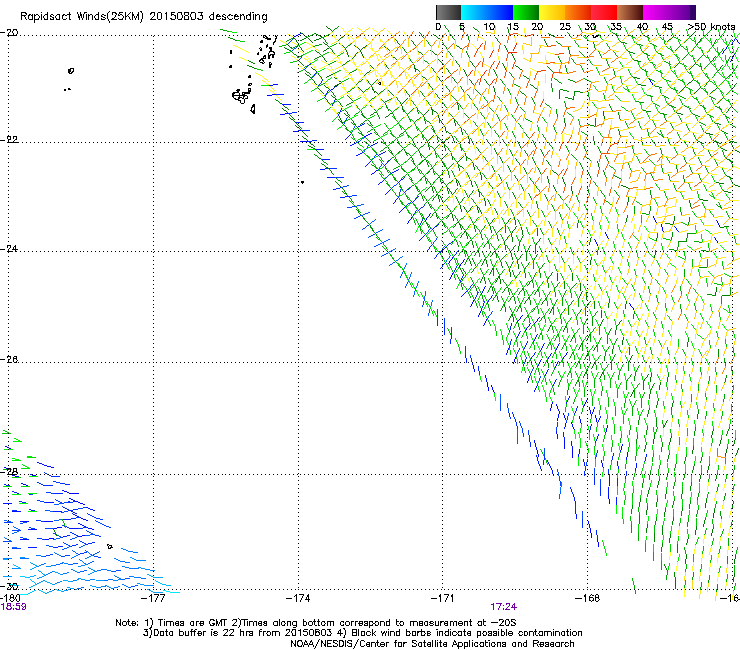Click the -26 latitude axis label
The width and height of the screenshot is (740, 650).
click(9, 360)
